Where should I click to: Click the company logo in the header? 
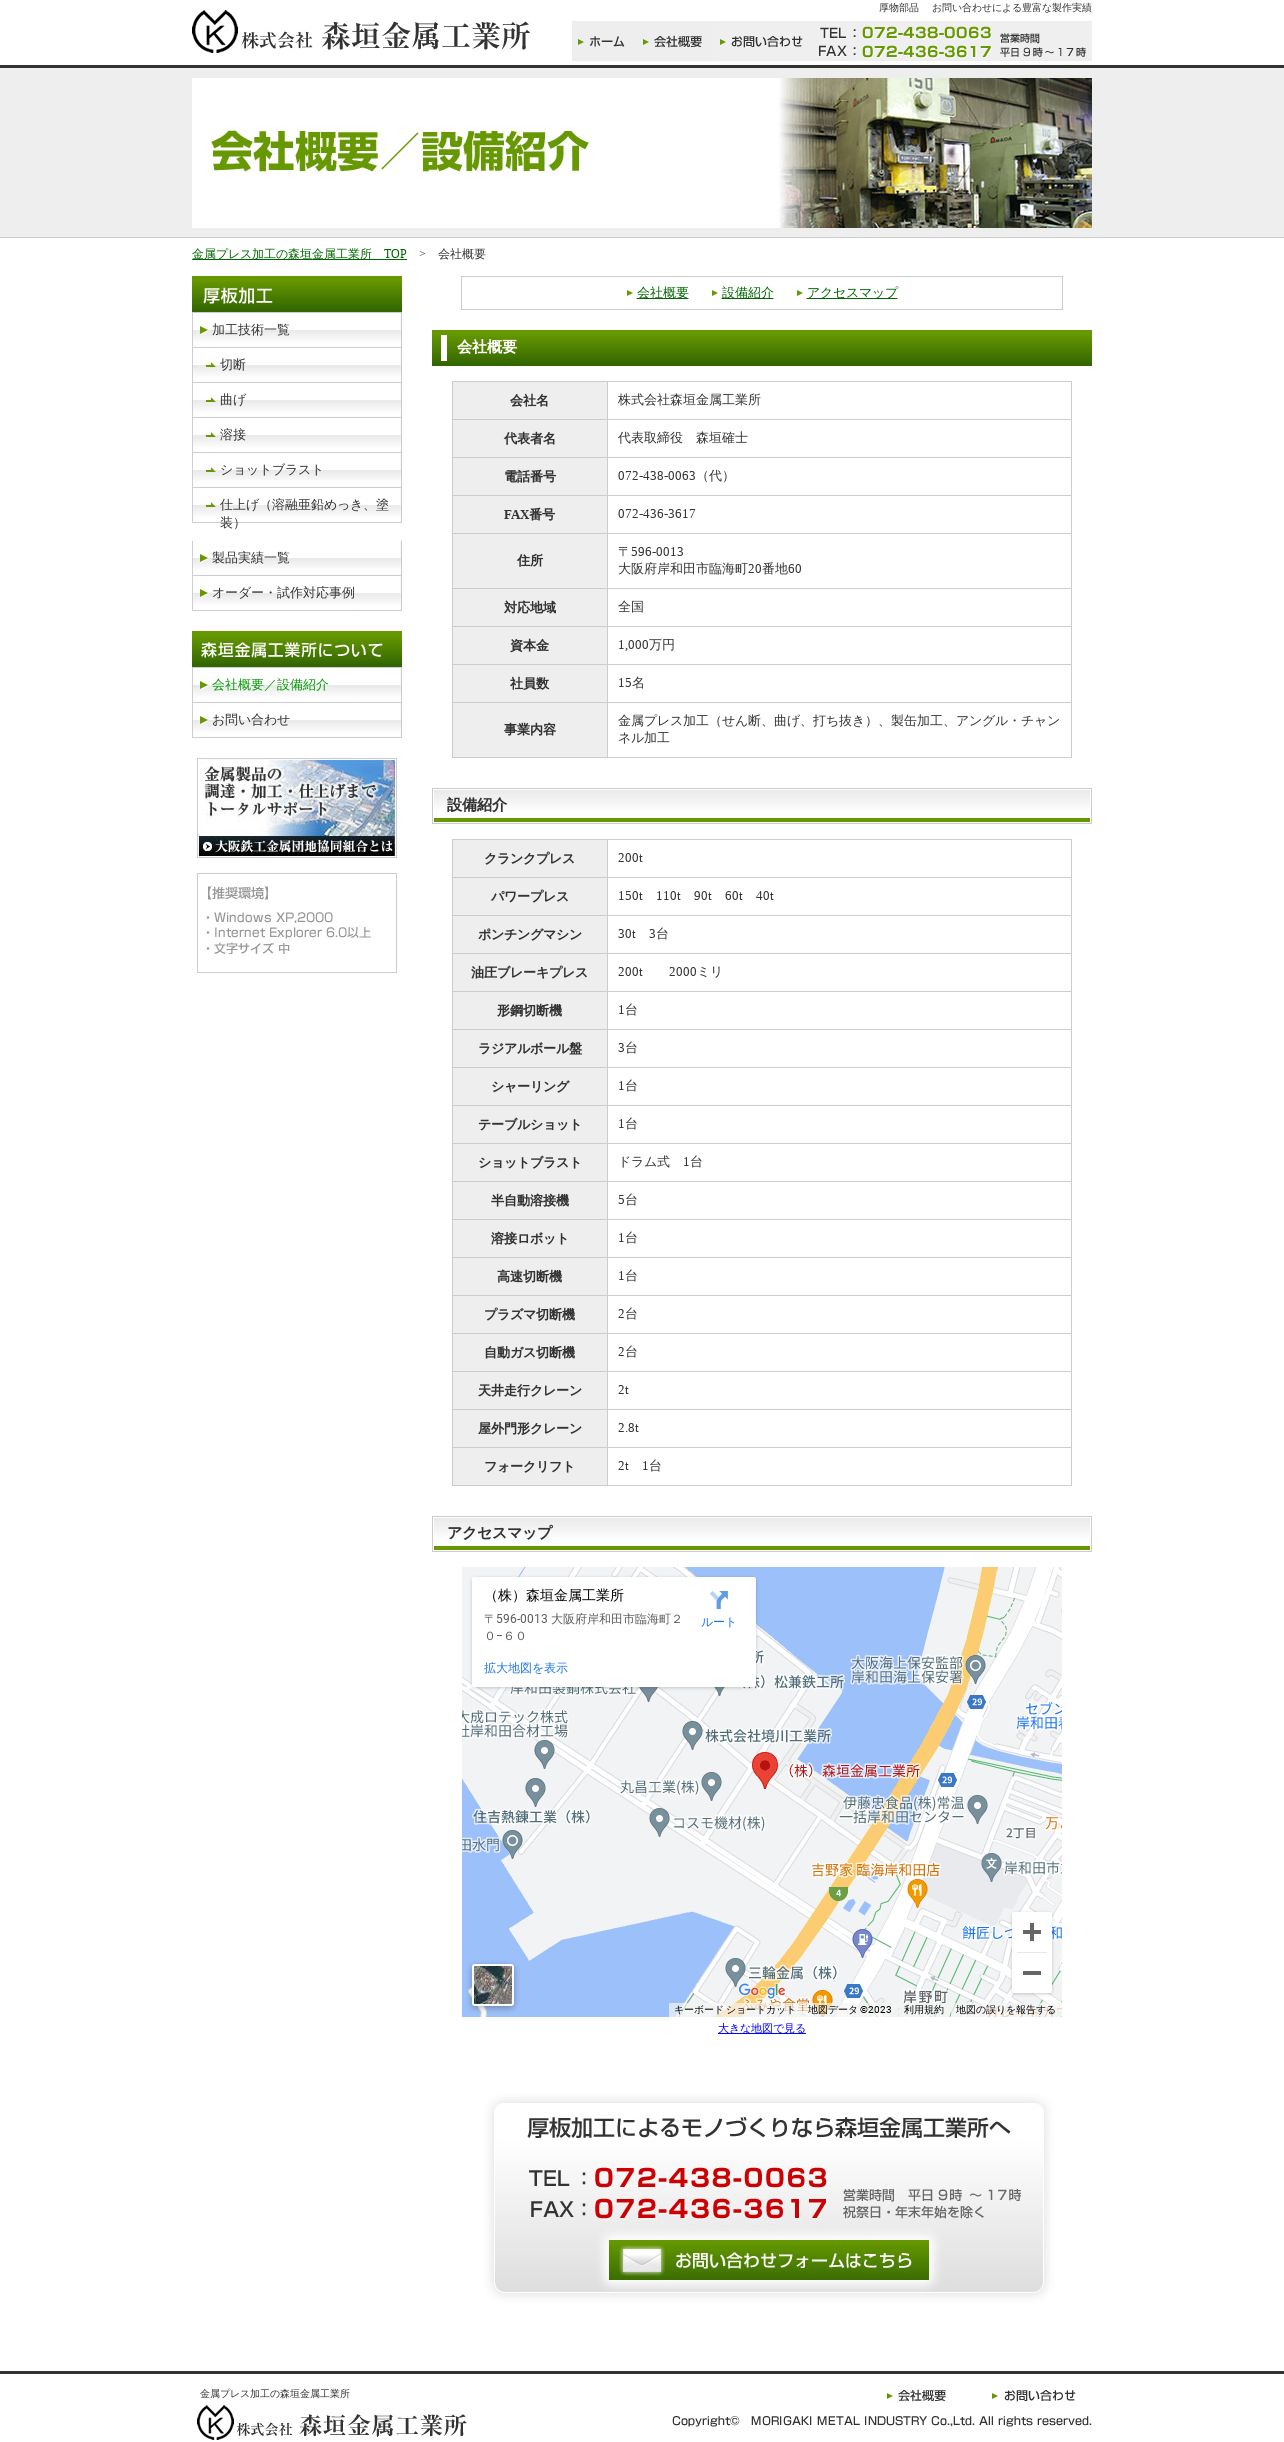pyautogui.click(x=361, y=33)
